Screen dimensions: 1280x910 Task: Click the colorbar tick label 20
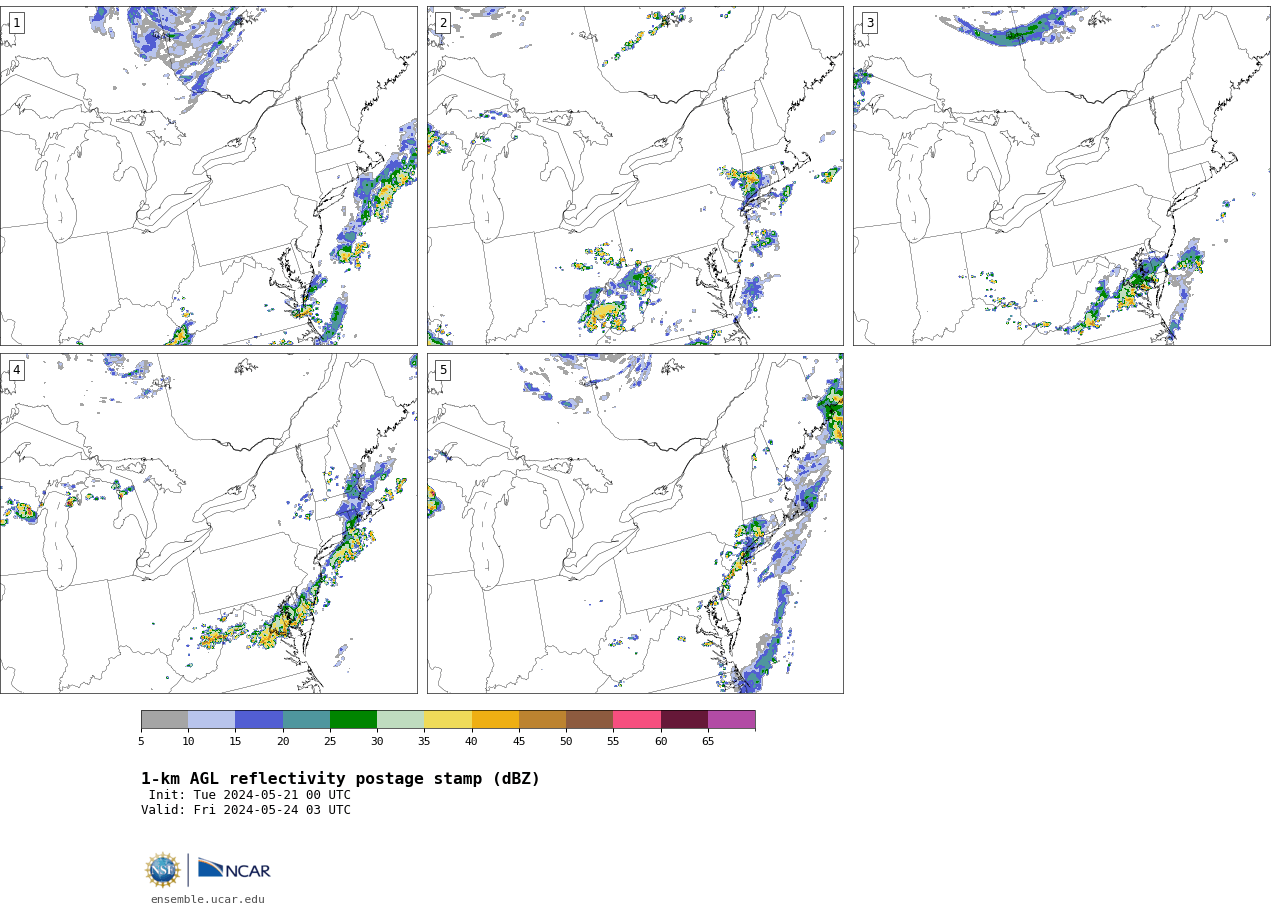pos(283,741)
